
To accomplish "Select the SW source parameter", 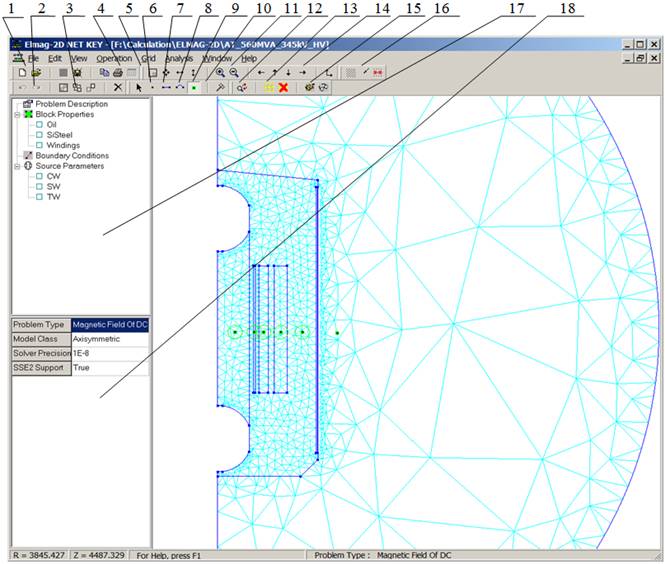I will click(53, 187).
